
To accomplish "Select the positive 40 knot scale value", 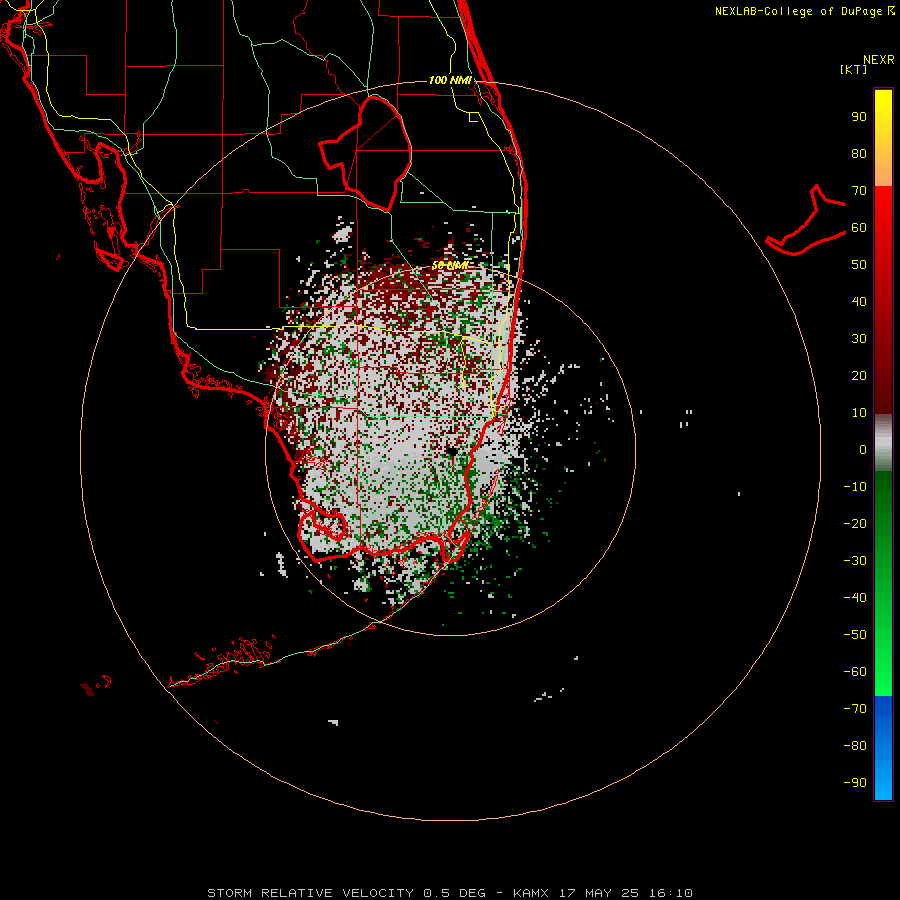I will point(859,301).
